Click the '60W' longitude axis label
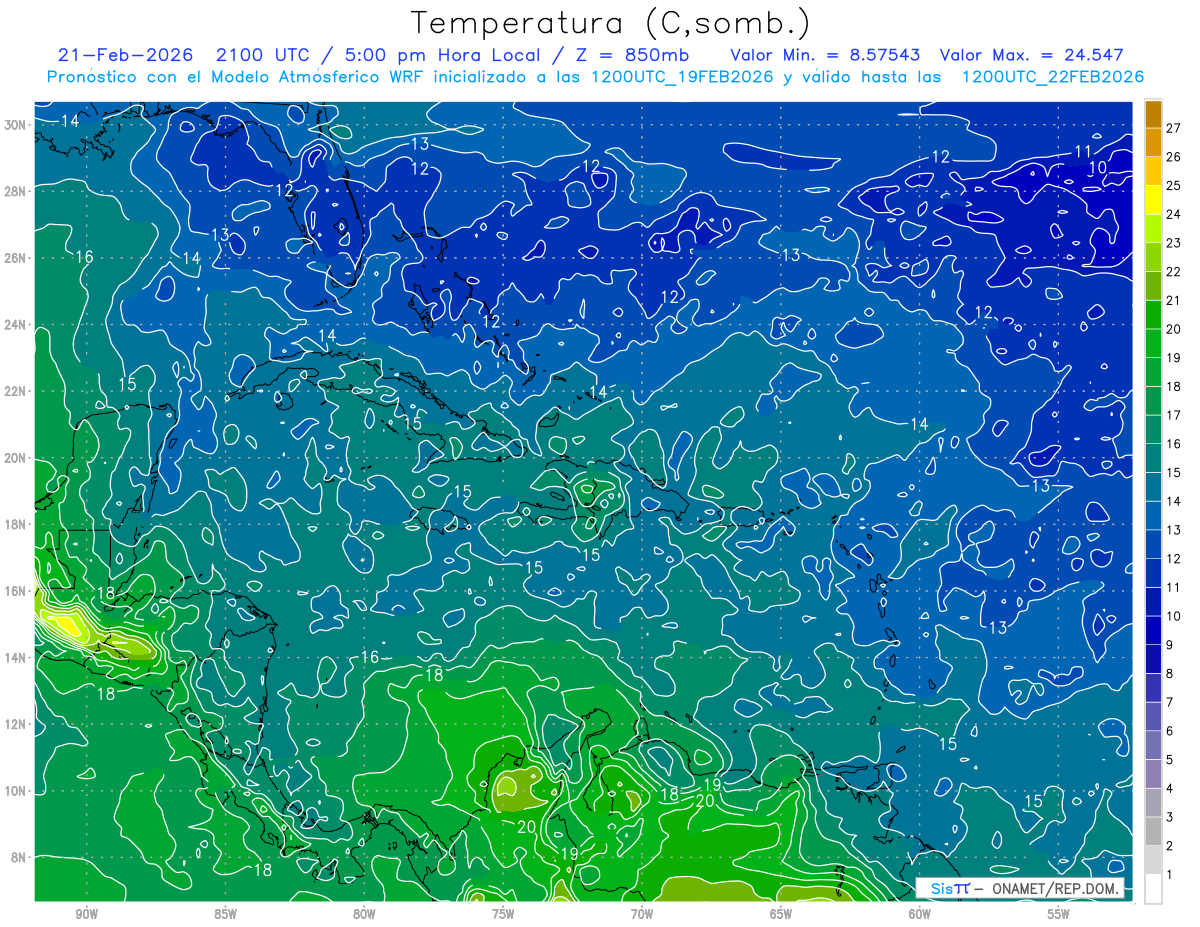1200x927 pixels. [x=920, y=914]
